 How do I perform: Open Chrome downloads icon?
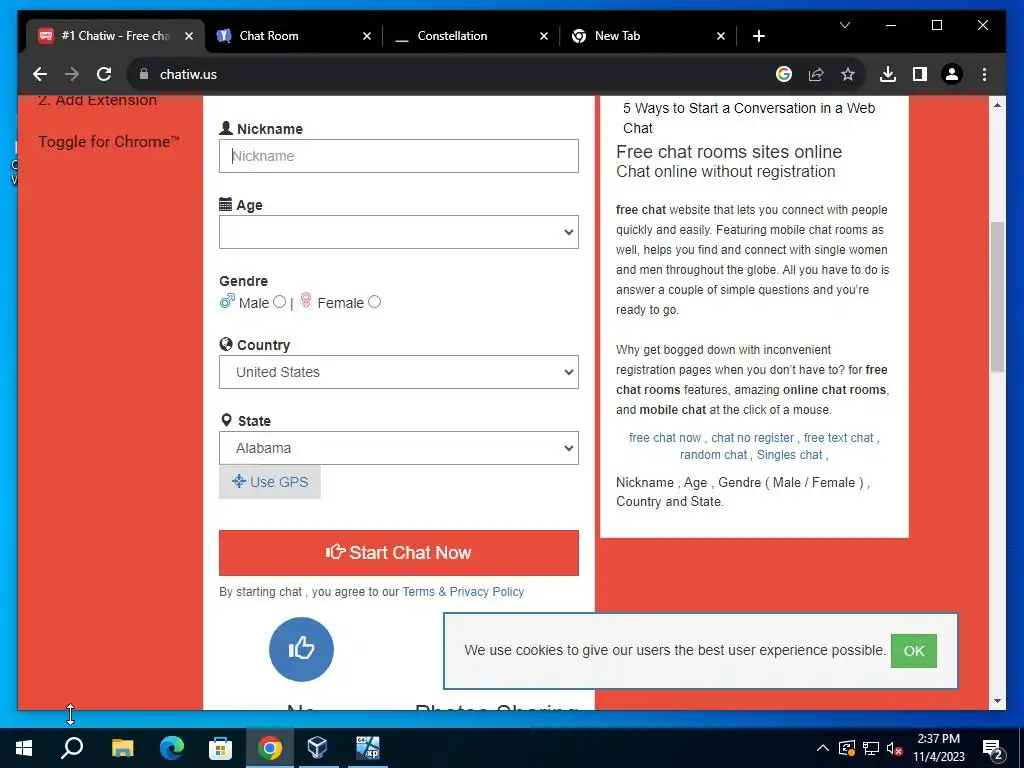[x=888, y=74]
